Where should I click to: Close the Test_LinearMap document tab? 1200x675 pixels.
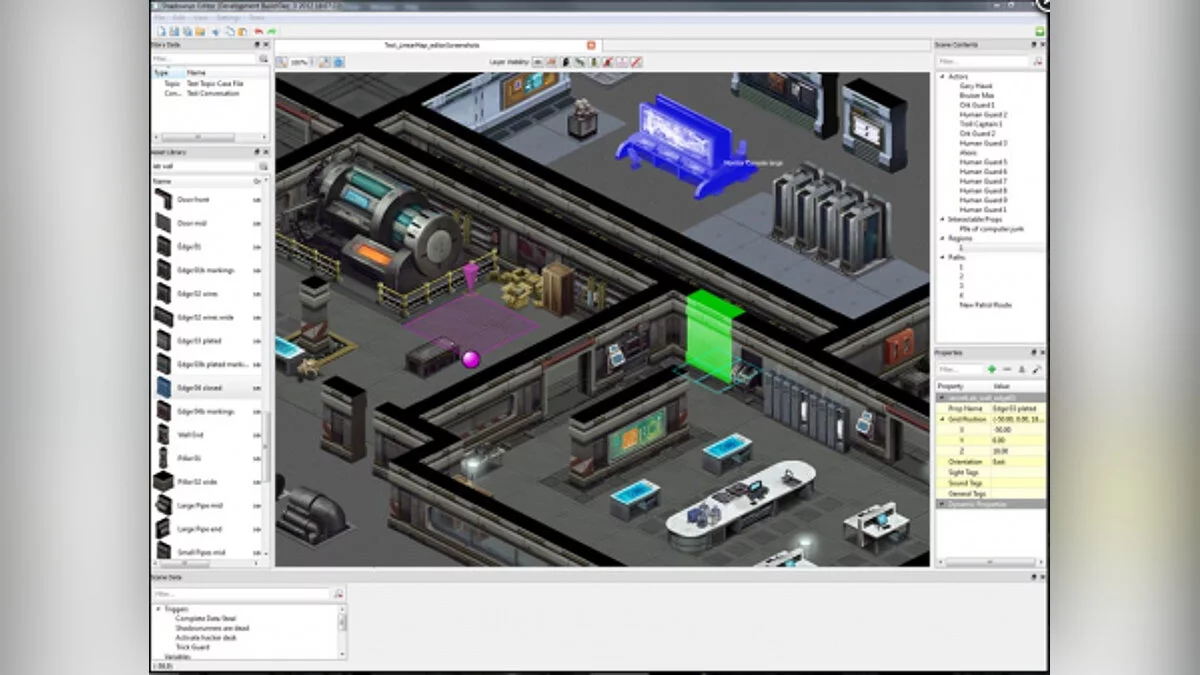point(591,45)
